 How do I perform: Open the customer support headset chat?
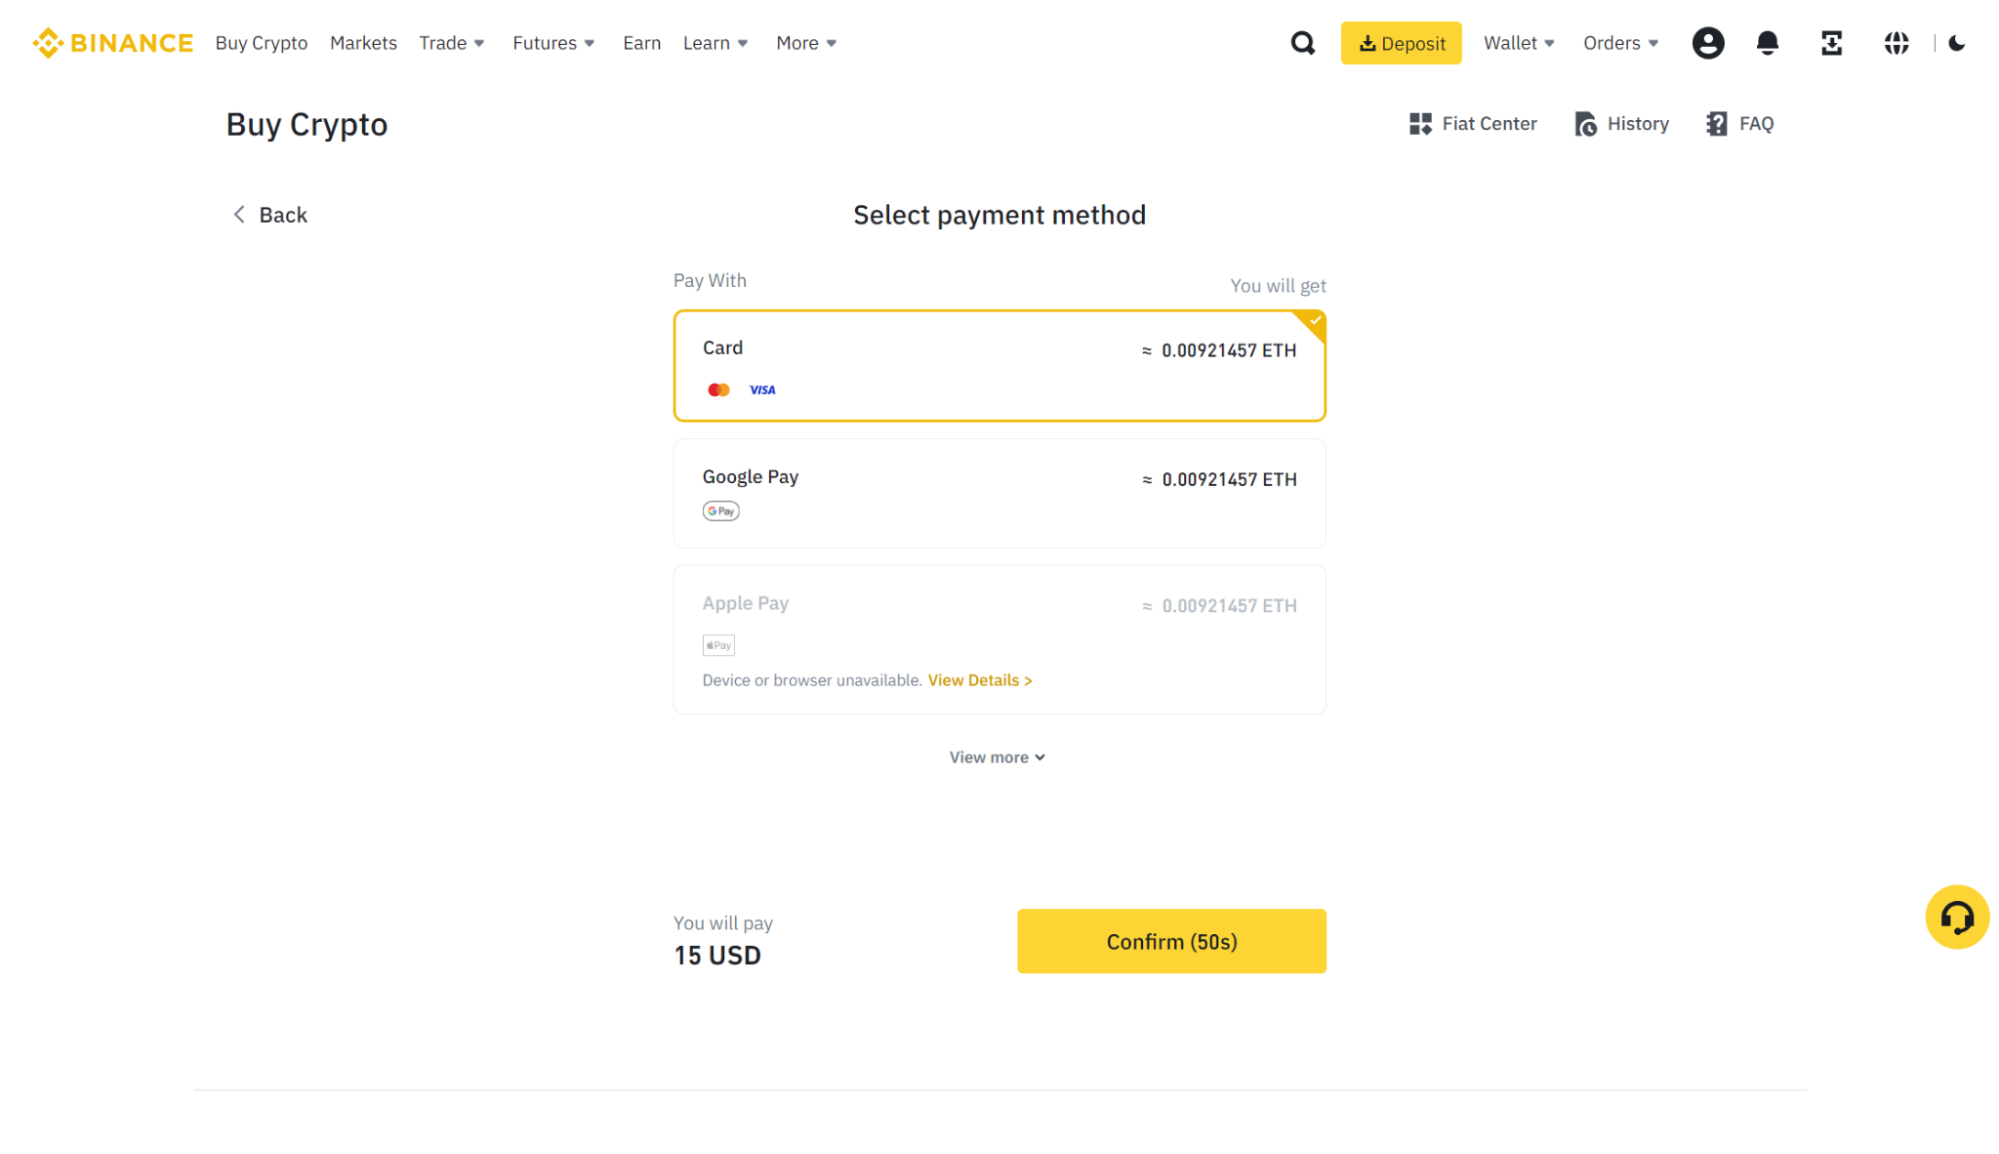(x=1957, y=917)
